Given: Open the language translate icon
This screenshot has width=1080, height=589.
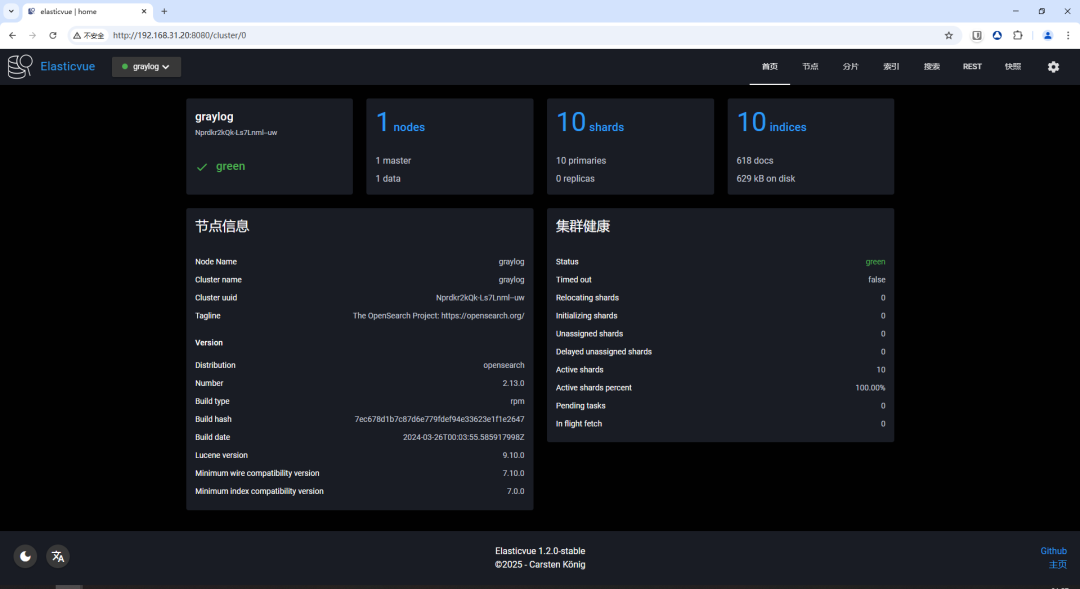Looking at the screenshot, I should [x=58, y=556].
